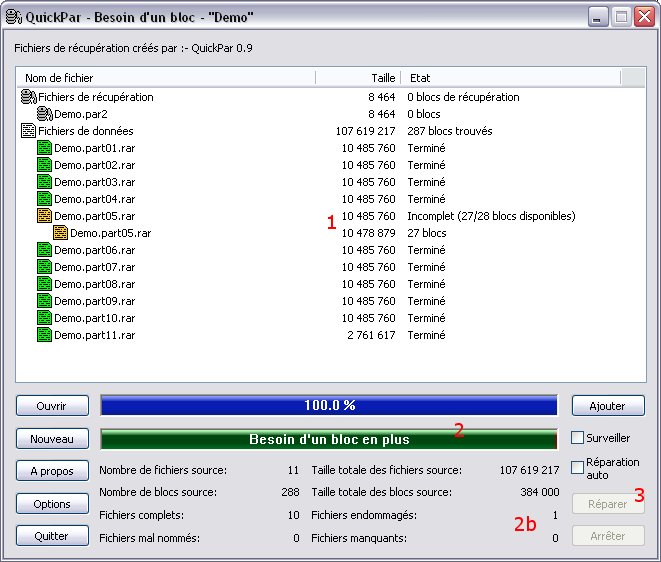This screenshot has height=562, width=661.
Task: Select the Demo.part11.rar file name
Action: click(95, 335)
